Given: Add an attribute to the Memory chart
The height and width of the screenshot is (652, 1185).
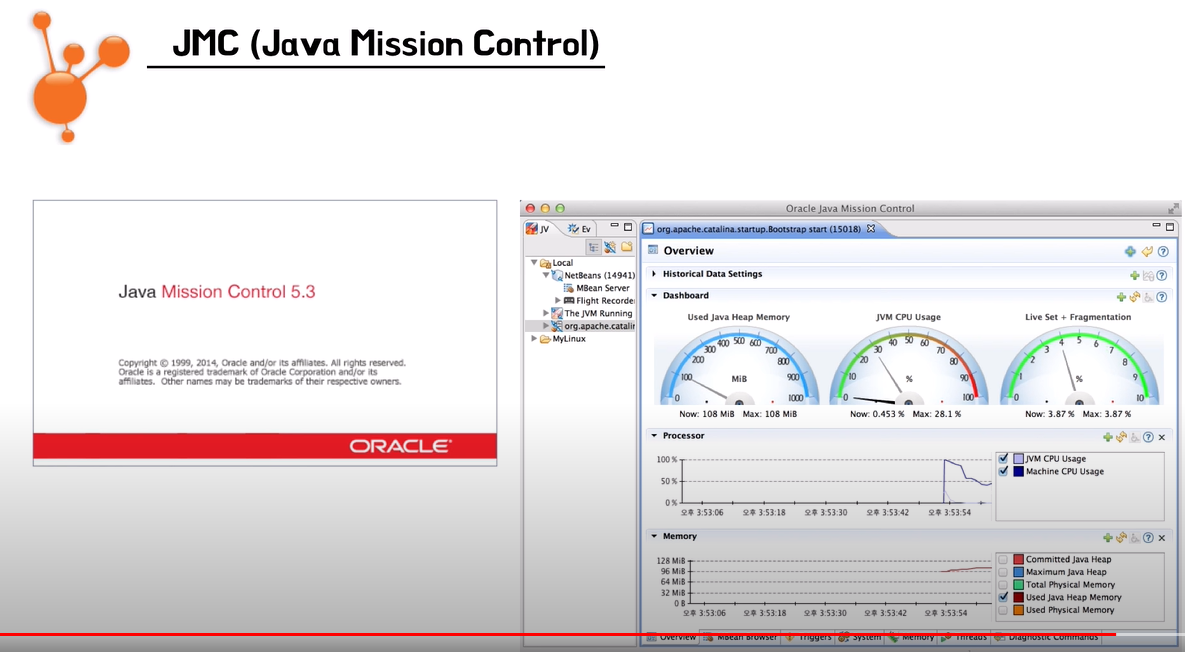Looking at the screenshot, I should coord(1107,537).
